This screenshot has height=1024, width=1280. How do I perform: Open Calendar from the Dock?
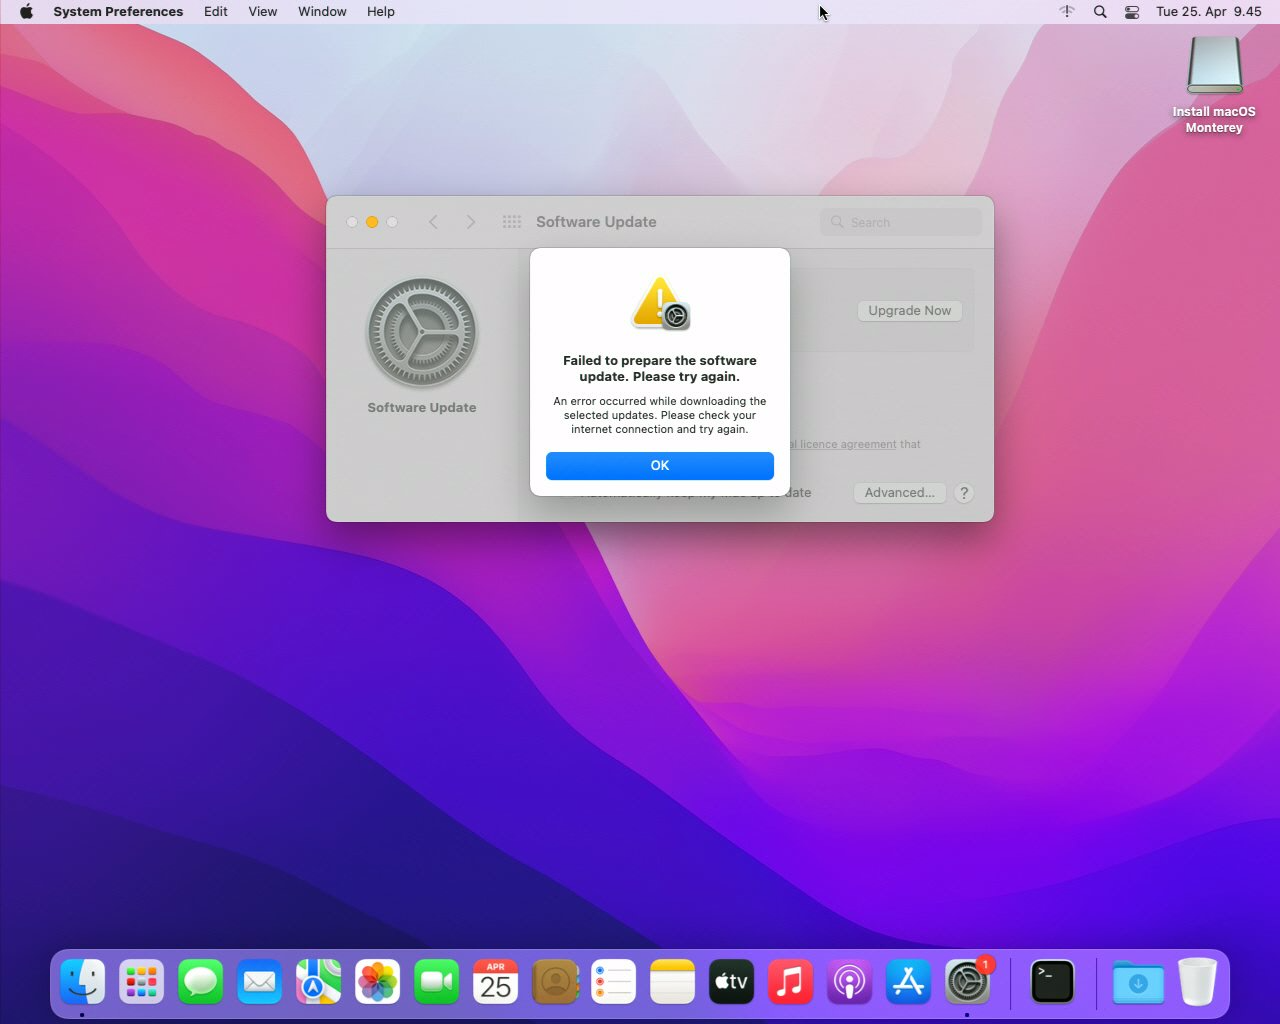495,982
